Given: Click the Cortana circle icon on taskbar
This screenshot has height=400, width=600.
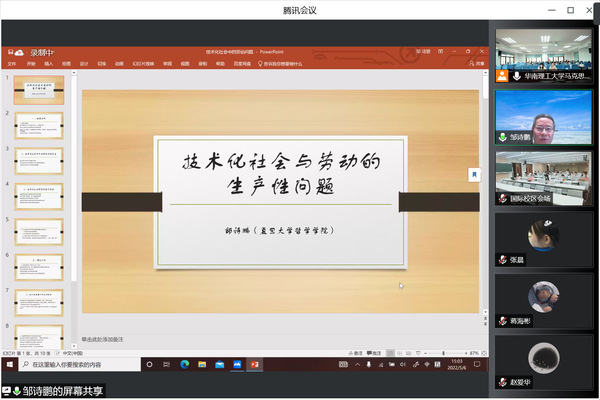Looking at the screenshot, I should click(x=148, y=365).
